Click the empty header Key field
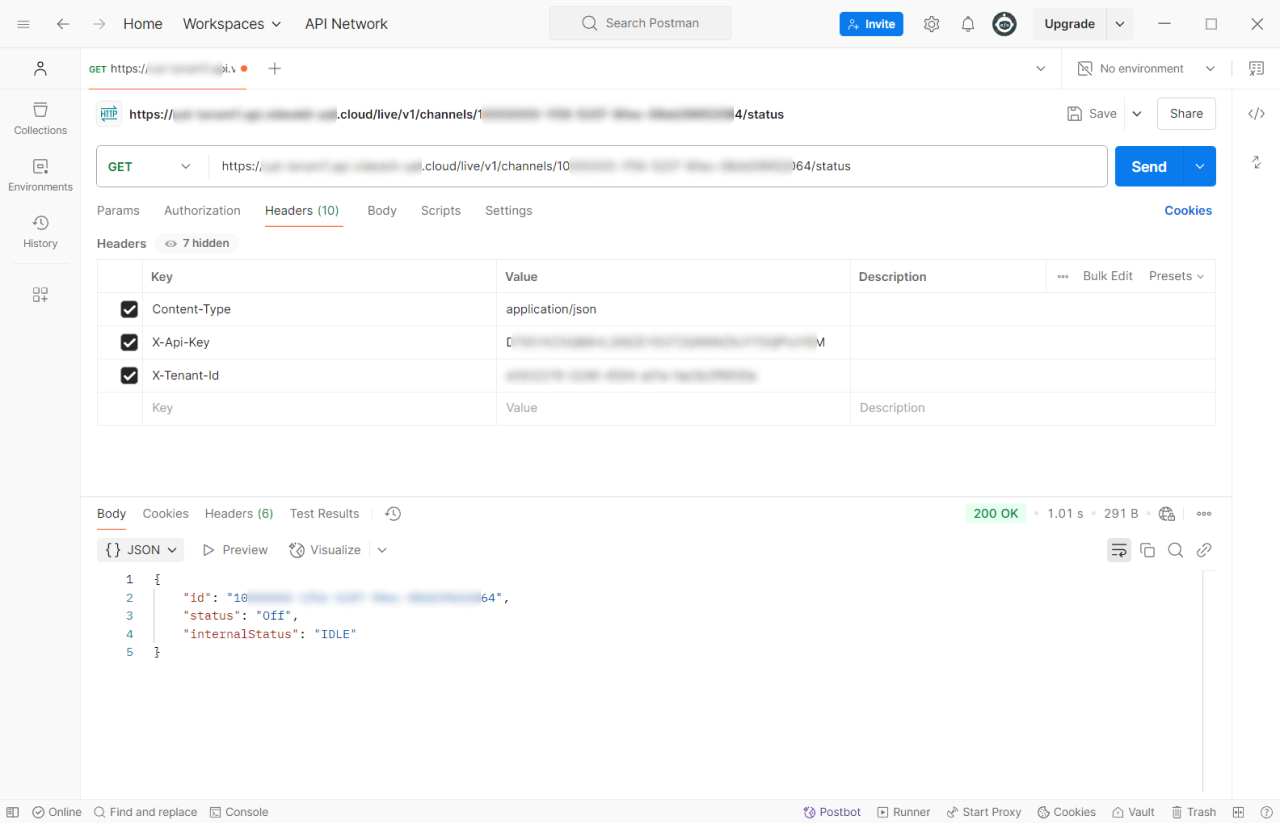This screenshot has width=1280, height=823. click(x=319, y=408)
